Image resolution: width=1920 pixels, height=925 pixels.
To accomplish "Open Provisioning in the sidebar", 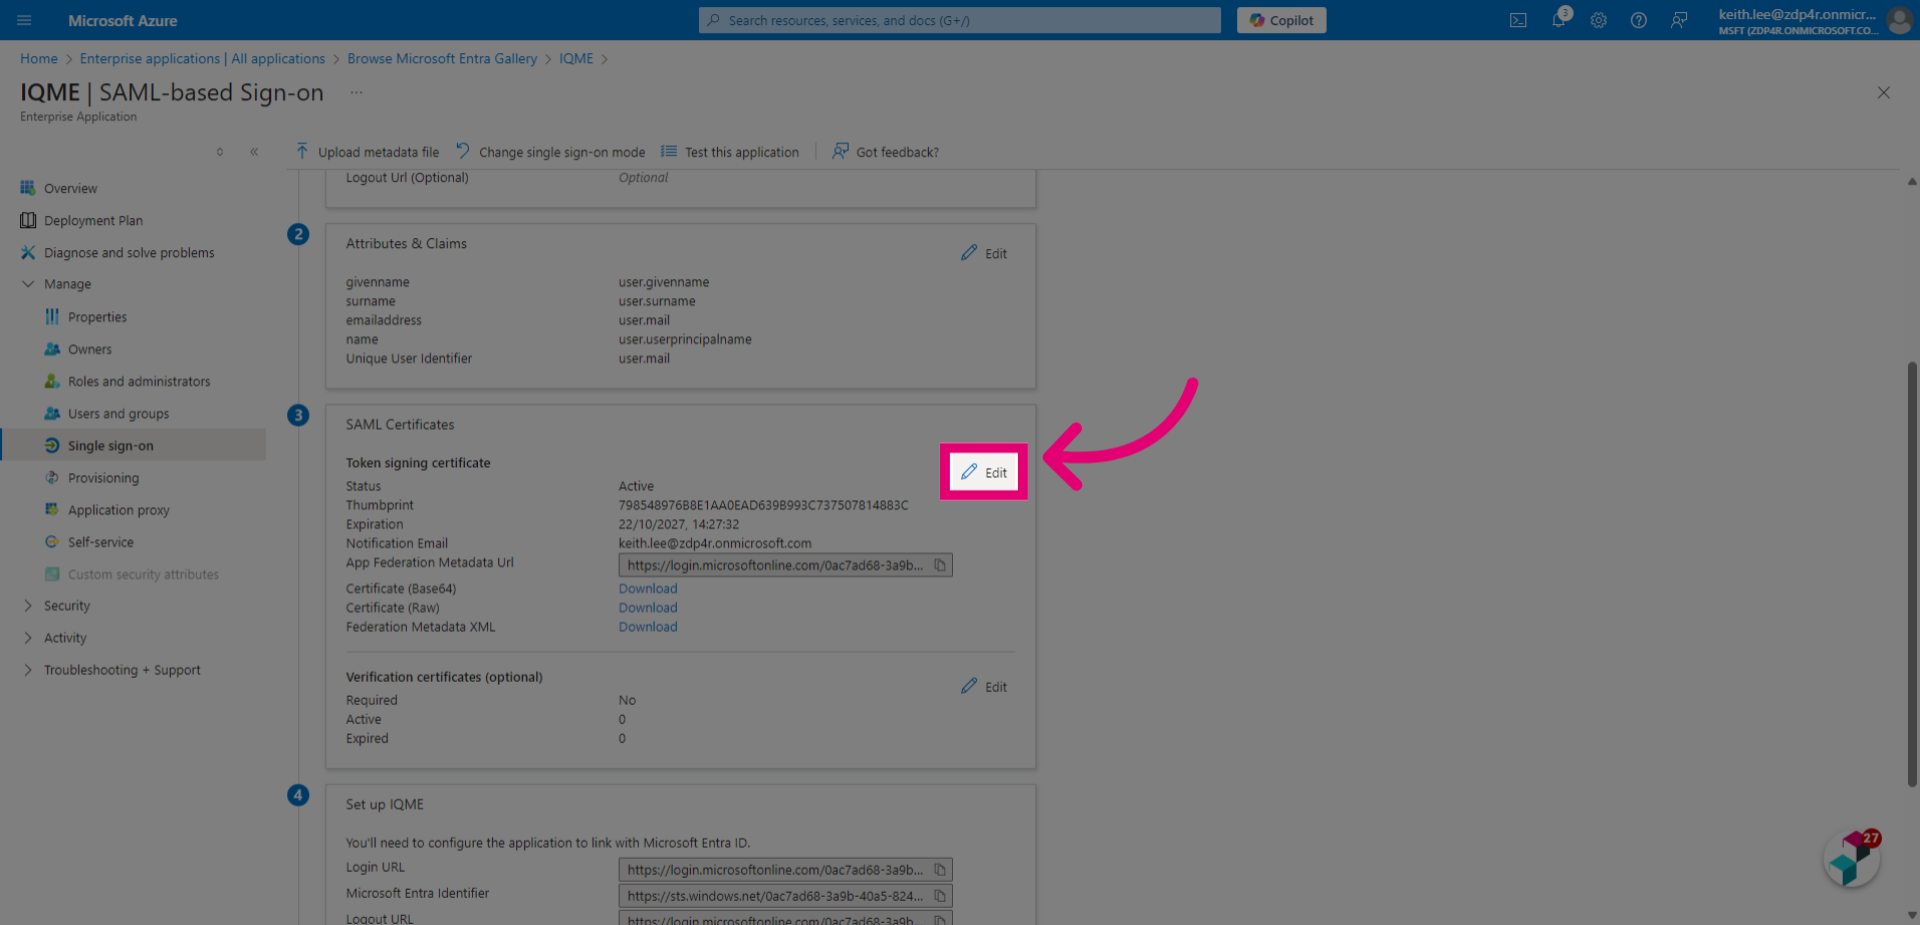I will coord(103,478).
